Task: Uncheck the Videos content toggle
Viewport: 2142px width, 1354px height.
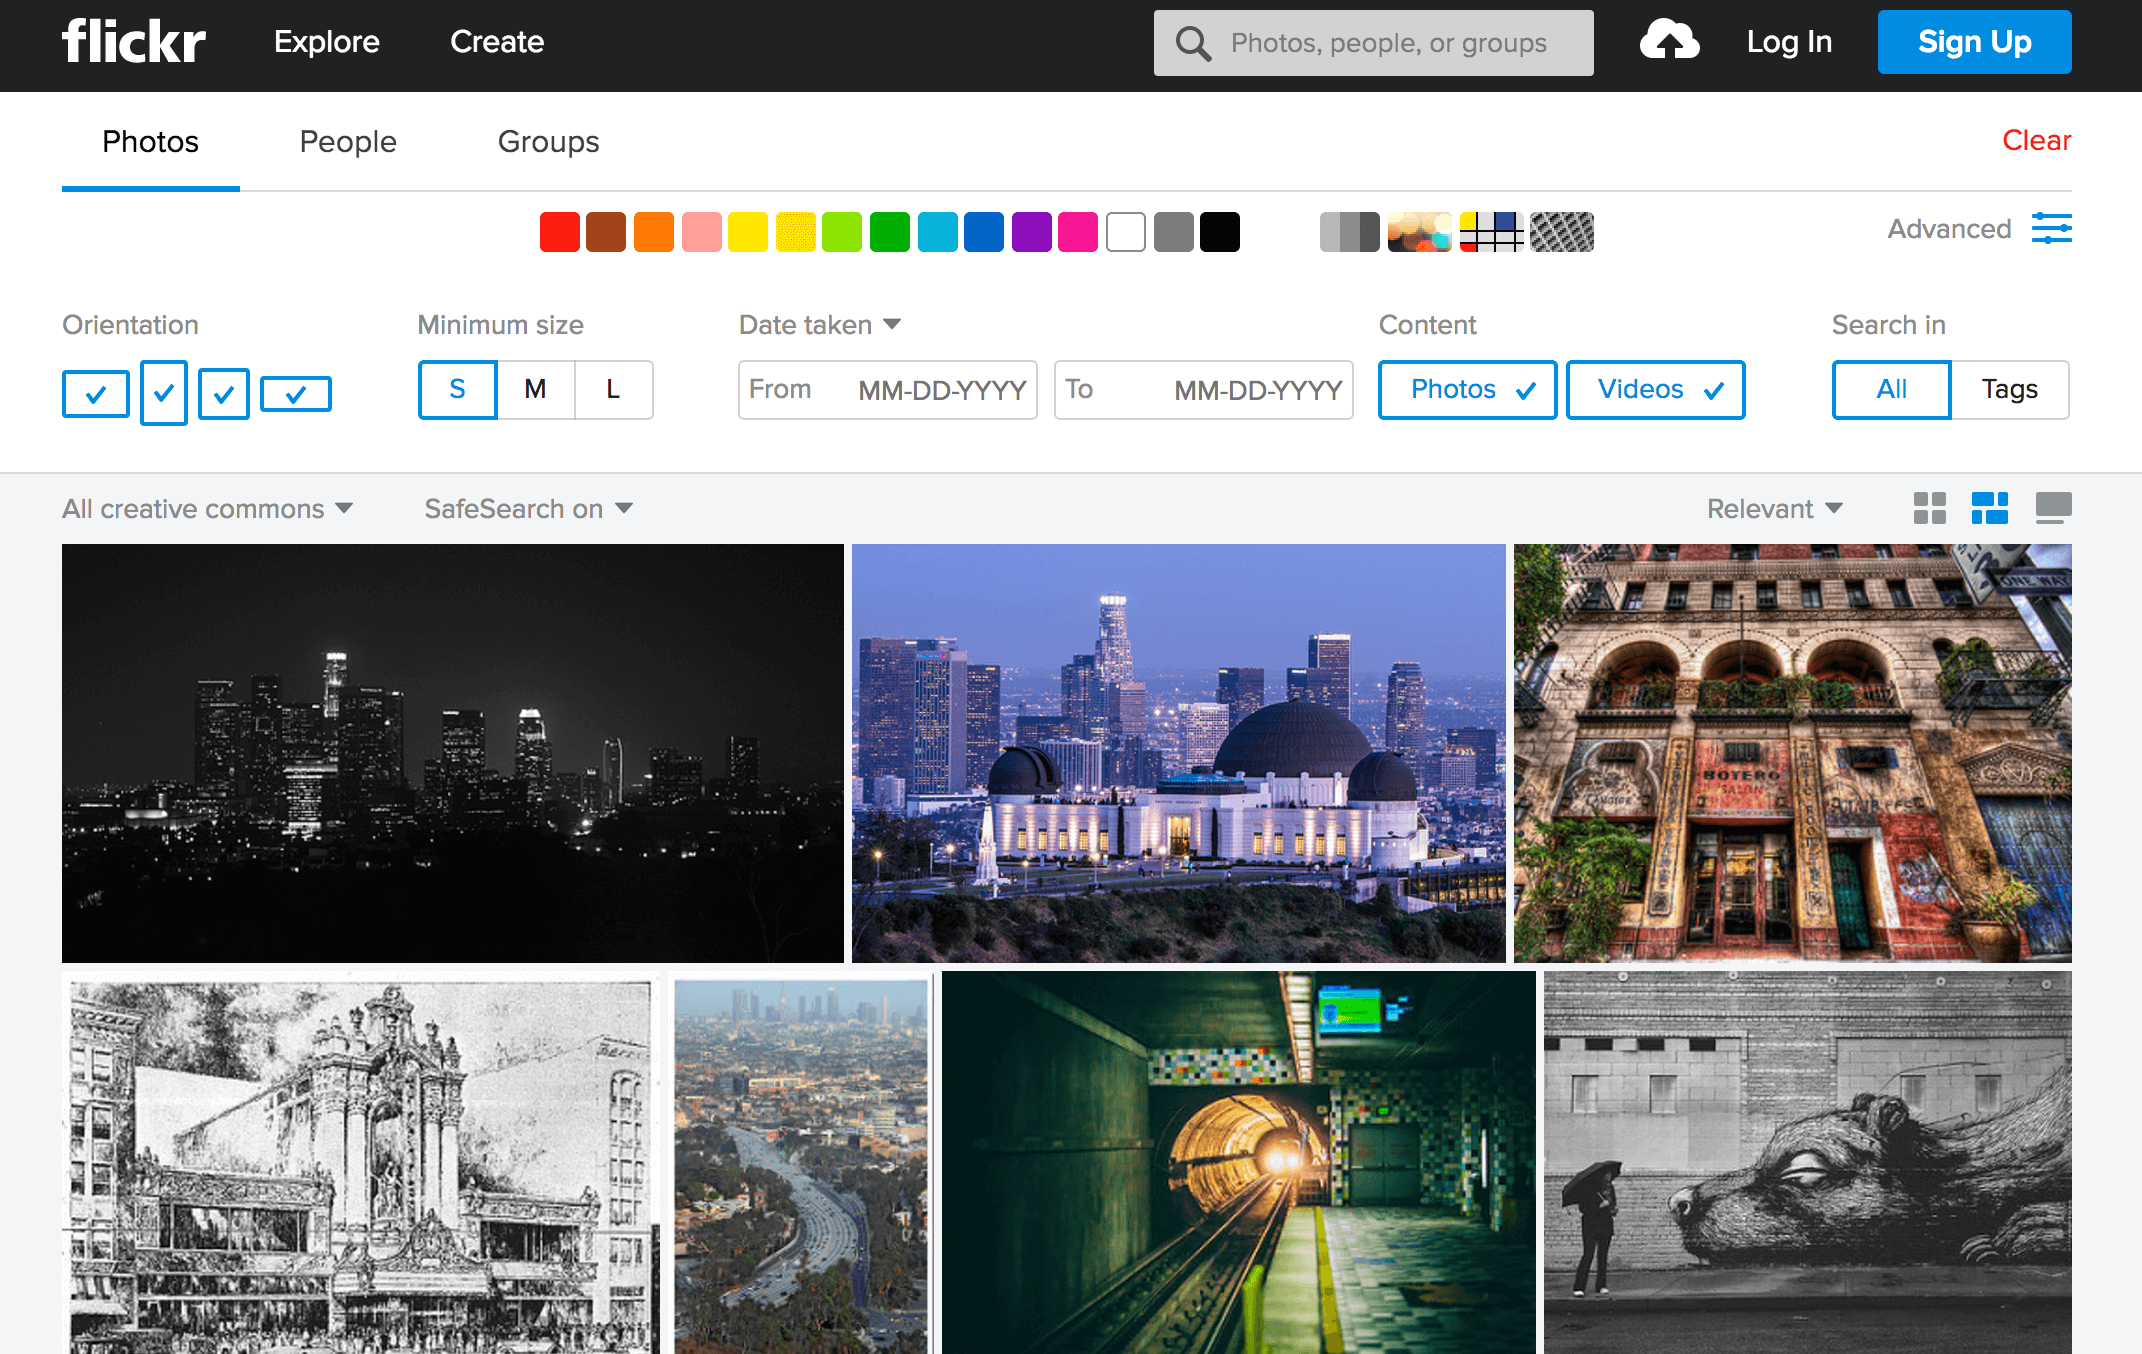Action: click(1655, 390)
